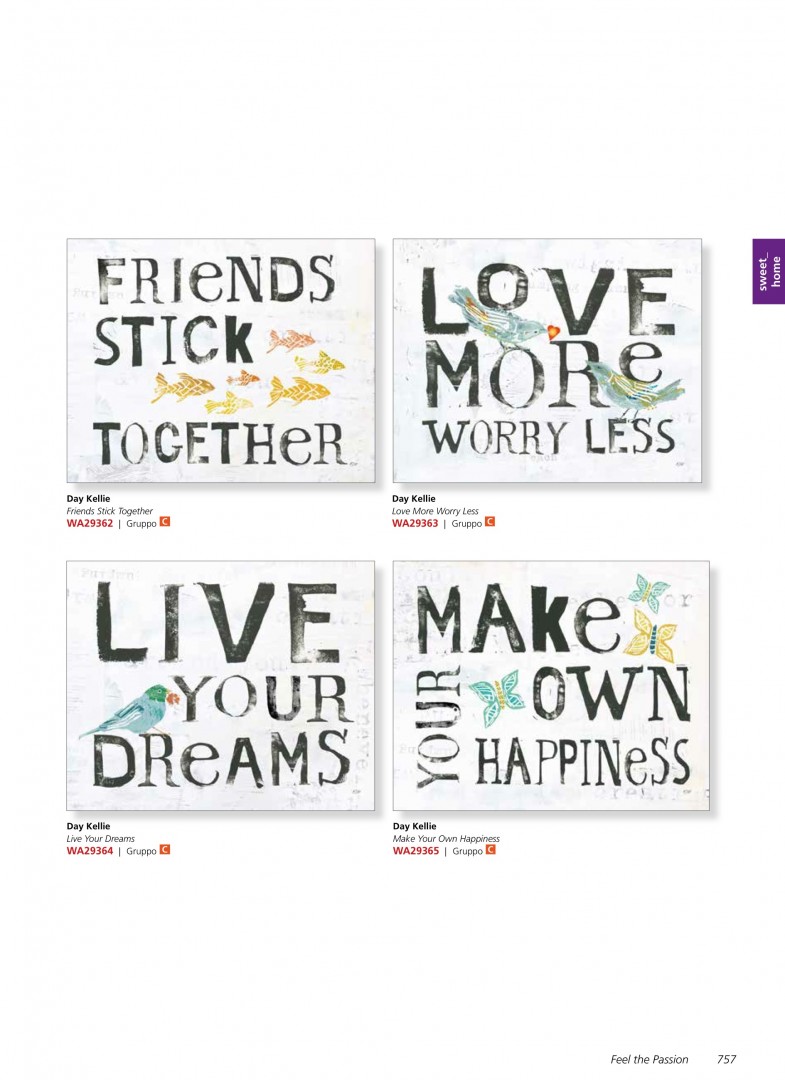This screenshot has width=785, height=1080.
Task: Click the Live Your Dreams italic title
Action: [x=101, y=839]
